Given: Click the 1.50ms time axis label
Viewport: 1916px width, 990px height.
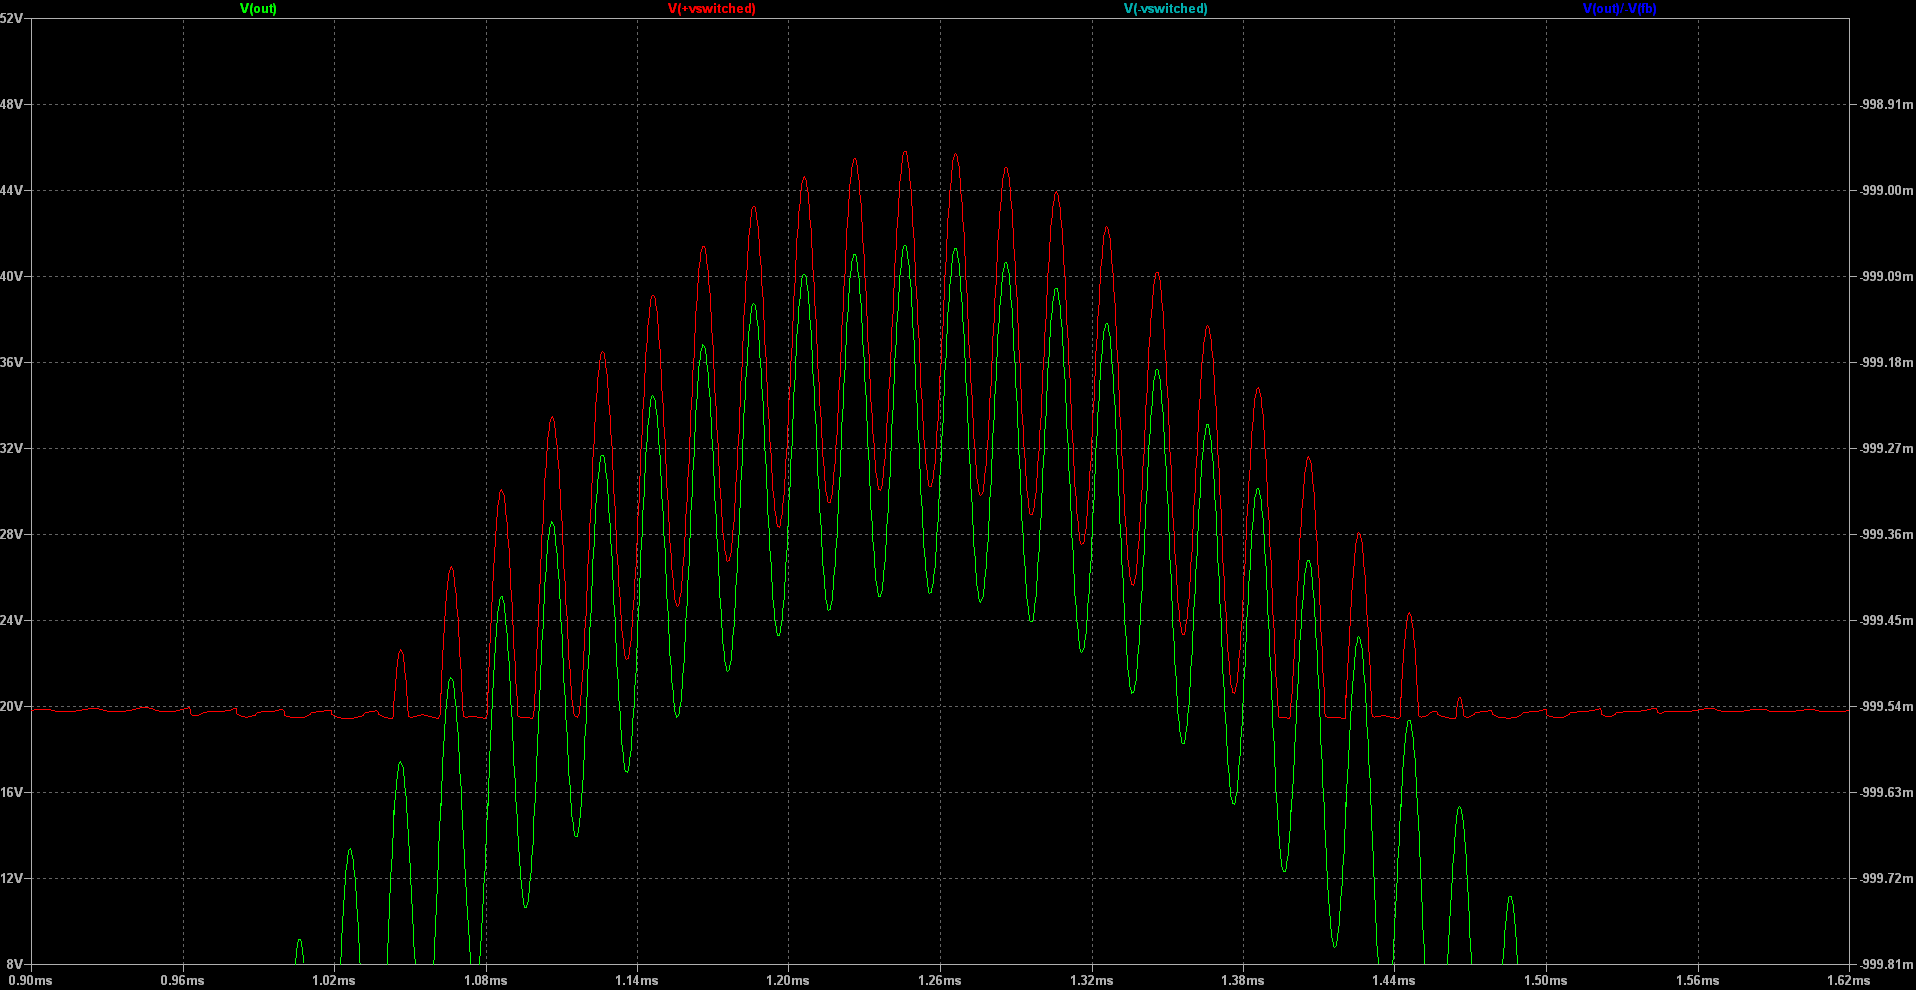Looking at the screenshot, I should tap(1546, 980).
